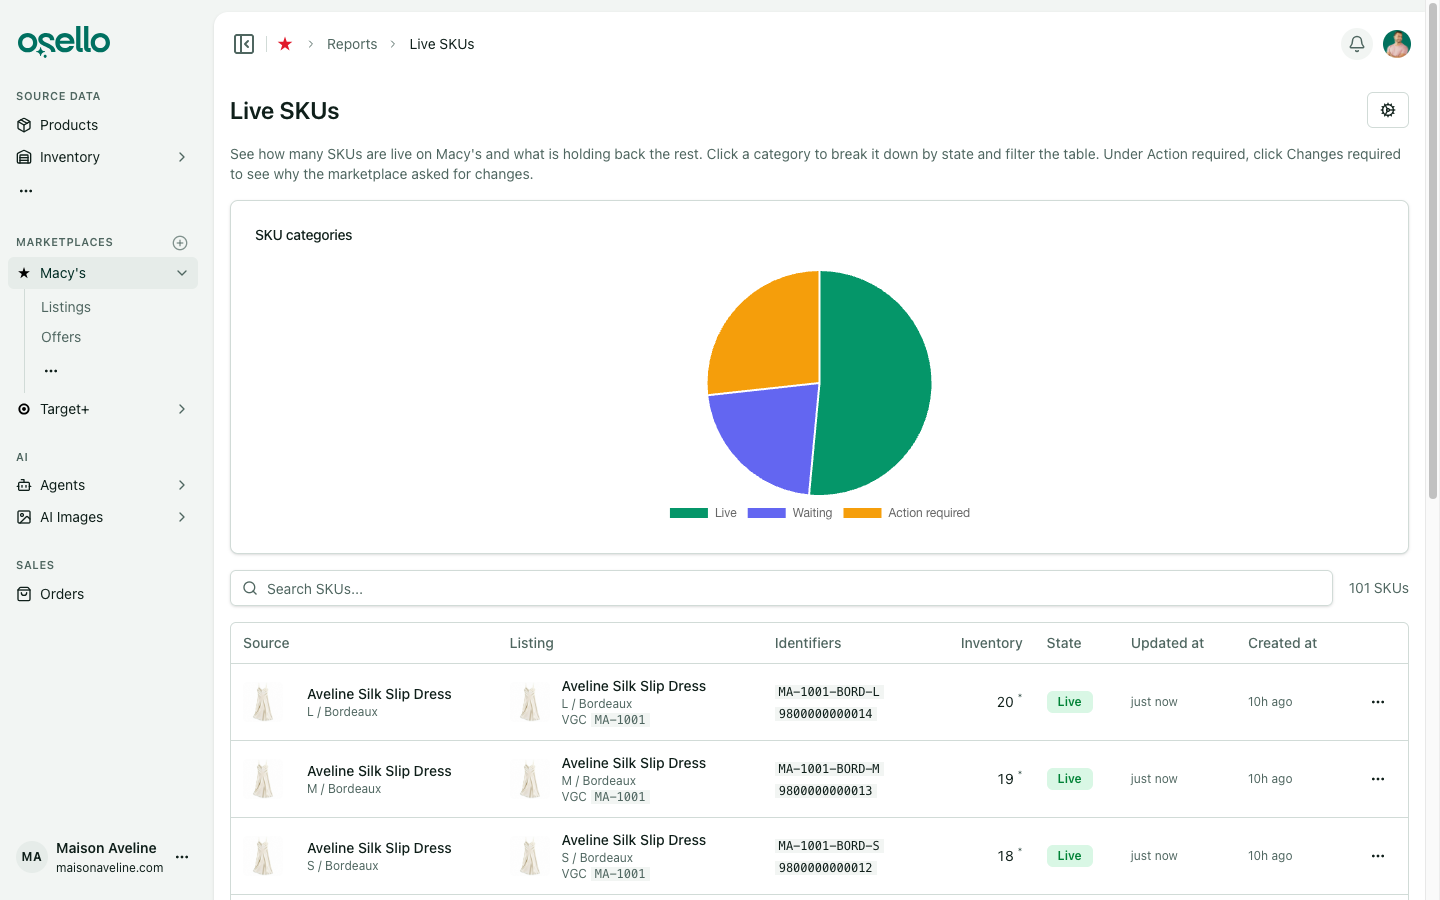Collapse the sidebar panel icon

pos(244,44)
